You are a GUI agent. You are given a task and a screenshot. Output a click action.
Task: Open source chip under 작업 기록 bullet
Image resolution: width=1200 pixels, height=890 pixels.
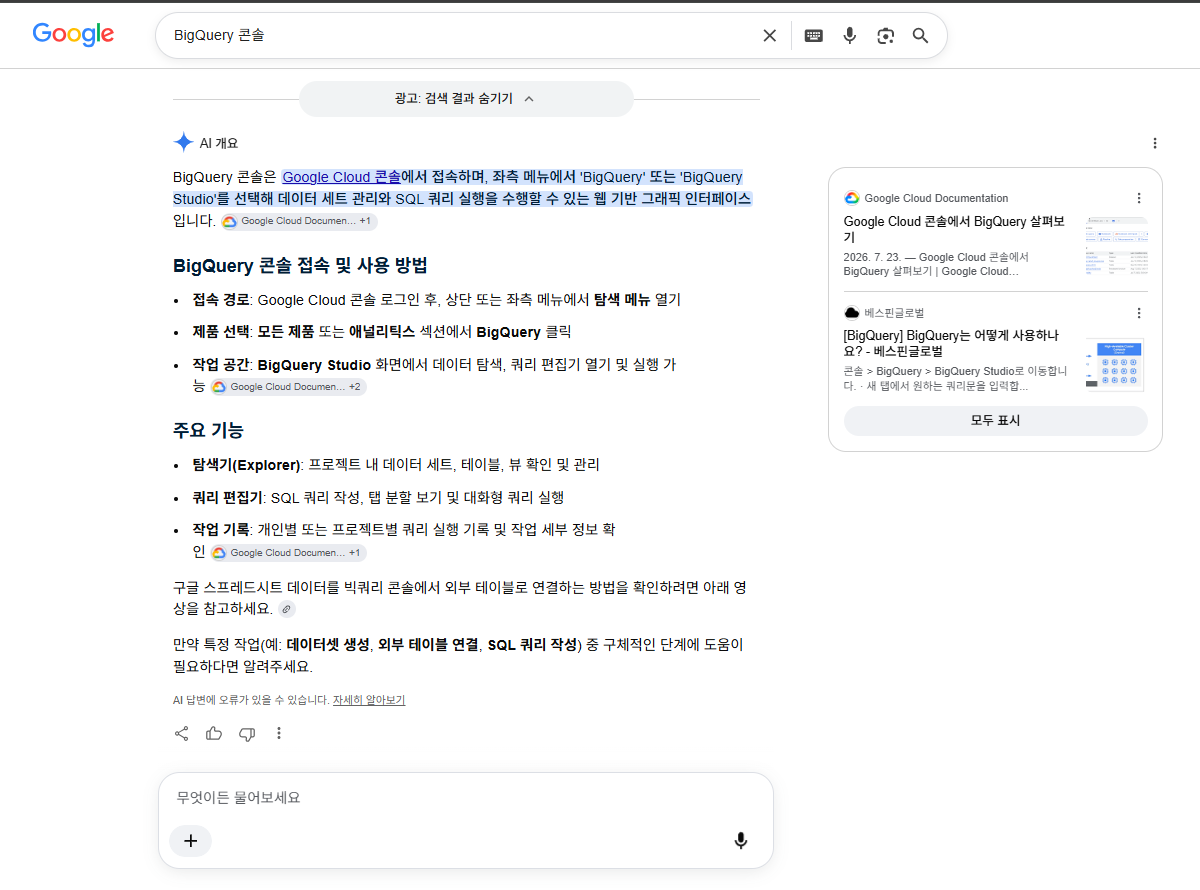[288, 553]
